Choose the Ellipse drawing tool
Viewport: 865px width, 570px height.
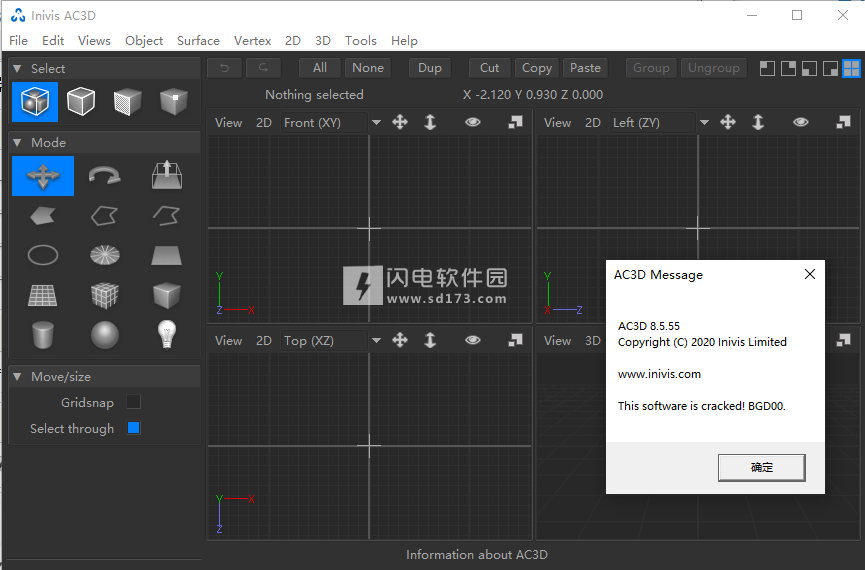pyautogui.click(x=42, y=255)
